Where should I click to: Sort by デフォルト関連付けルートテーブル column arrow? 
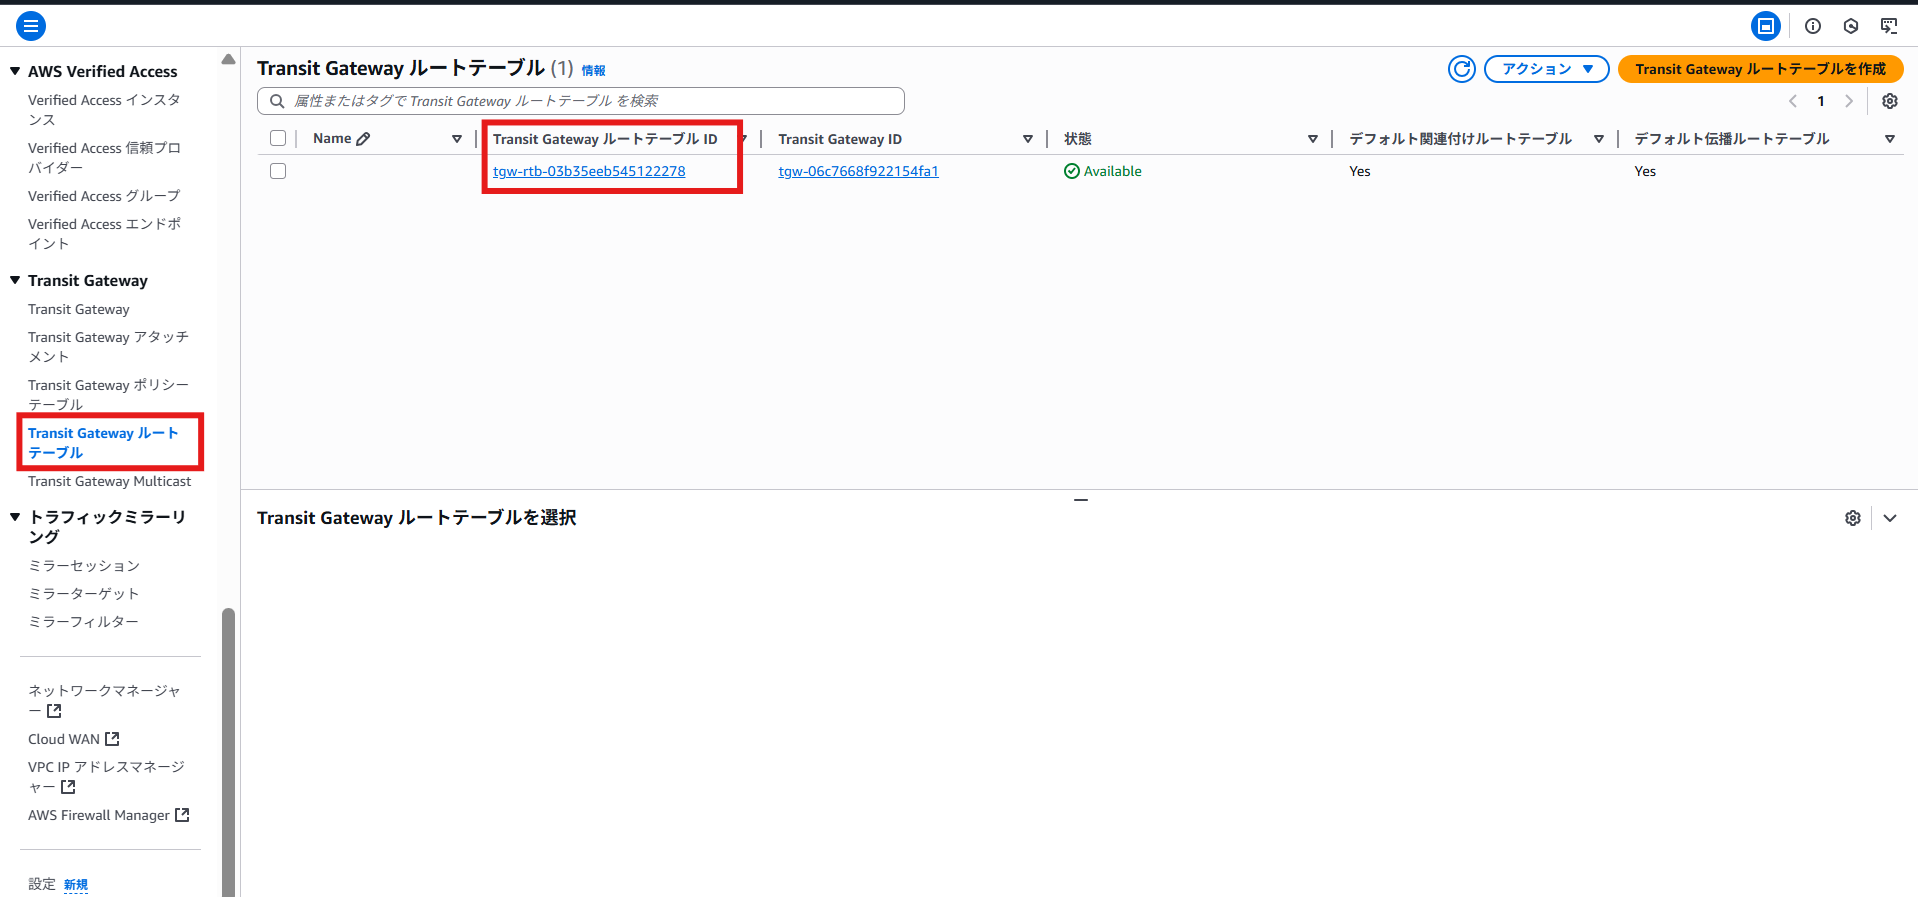tap(1599, 139)
